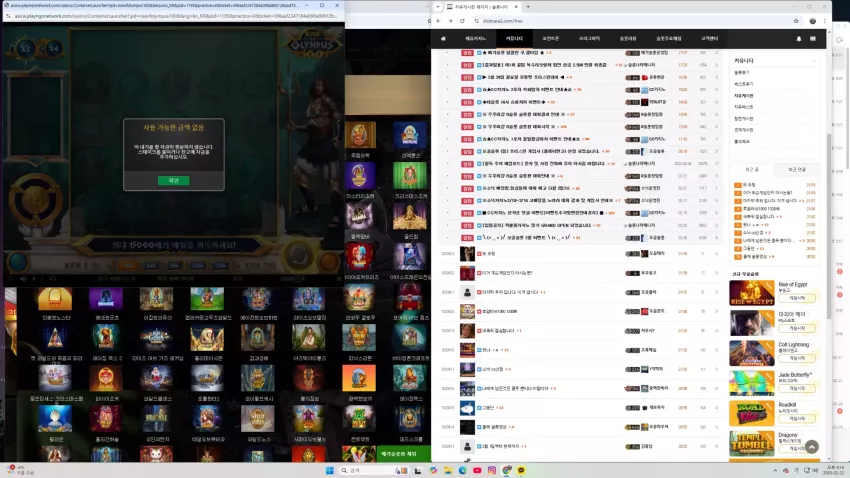Click the Windows taskbar search box
850x478 pixels.
[x=373, y=470]
